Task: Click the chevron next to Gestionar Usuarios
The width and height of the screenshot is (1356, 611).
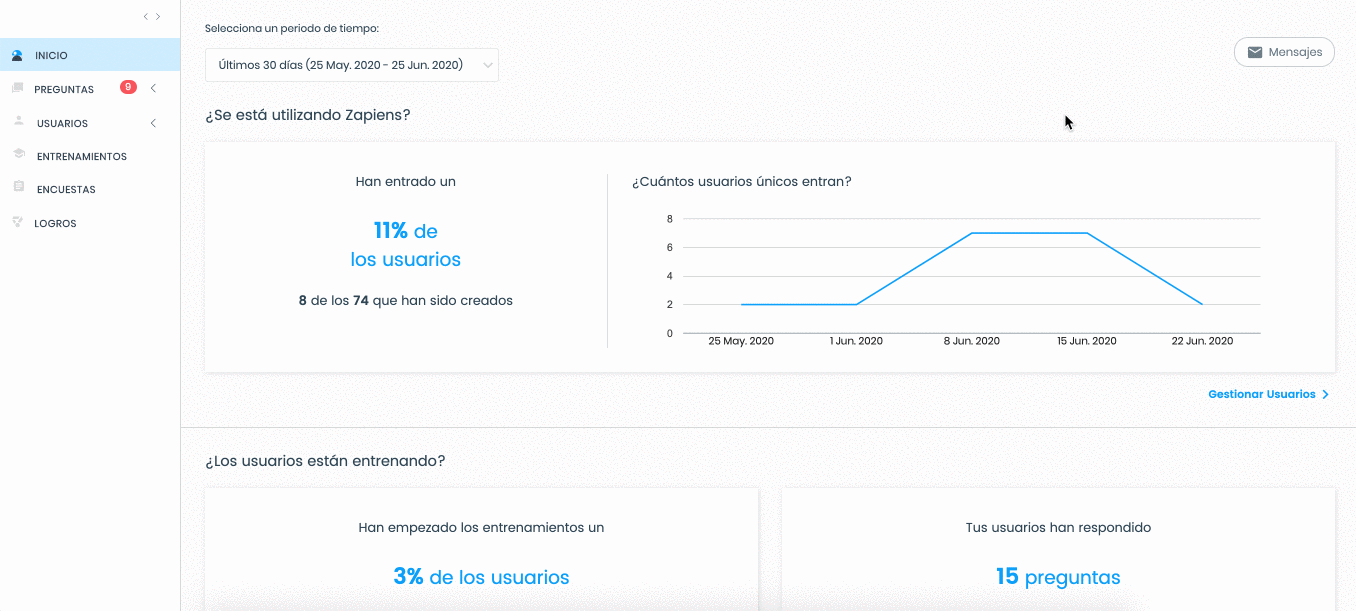Action: 1325,394
